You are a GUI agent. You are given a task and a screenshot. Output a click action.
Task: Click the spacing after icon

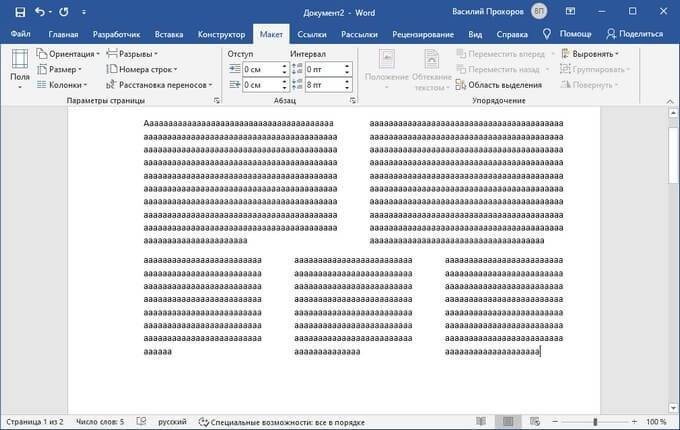297,85
